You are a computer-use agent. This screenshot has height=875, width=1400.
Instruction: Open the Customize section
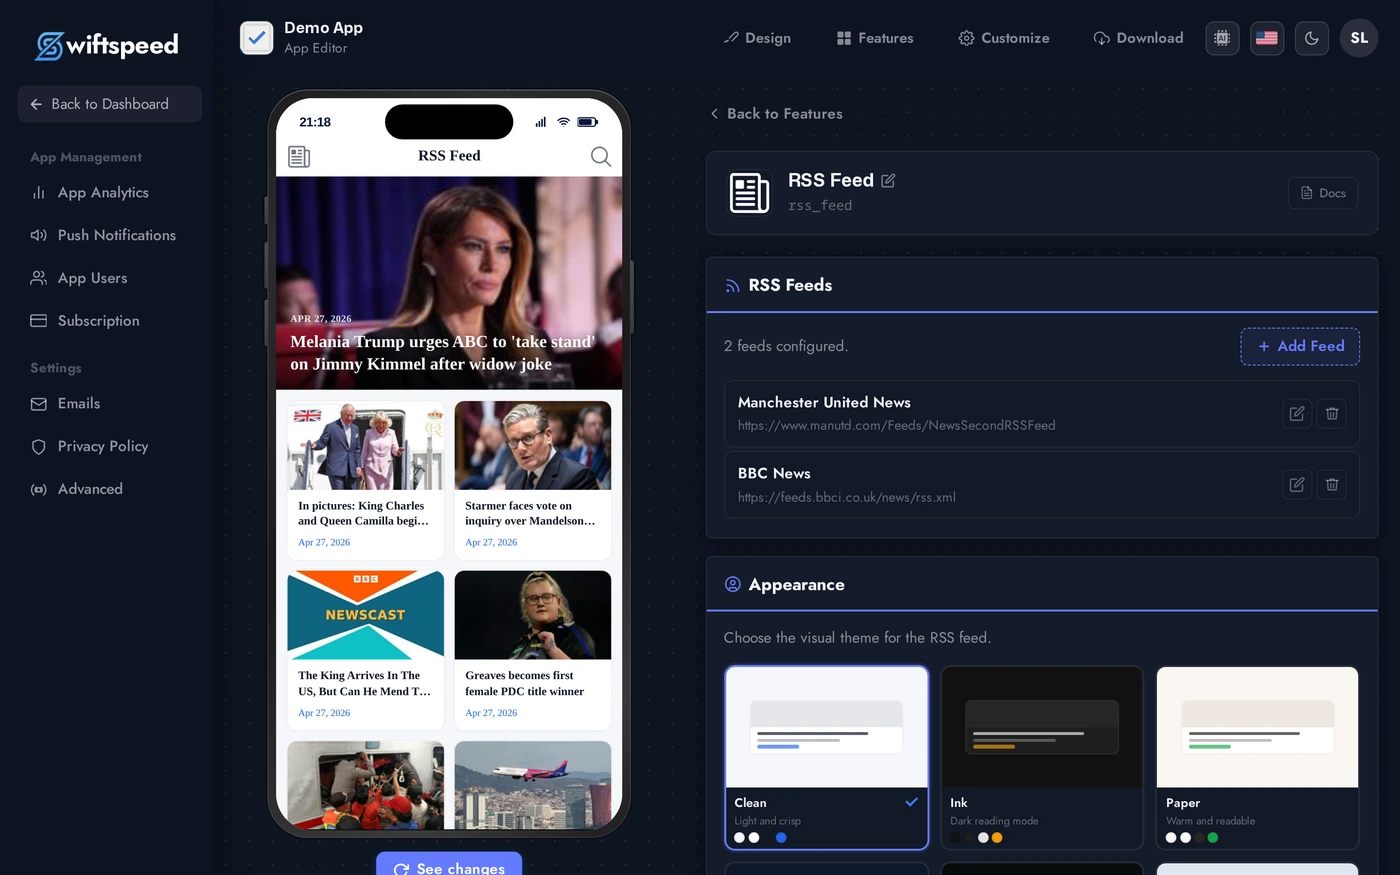(1003, 38)
